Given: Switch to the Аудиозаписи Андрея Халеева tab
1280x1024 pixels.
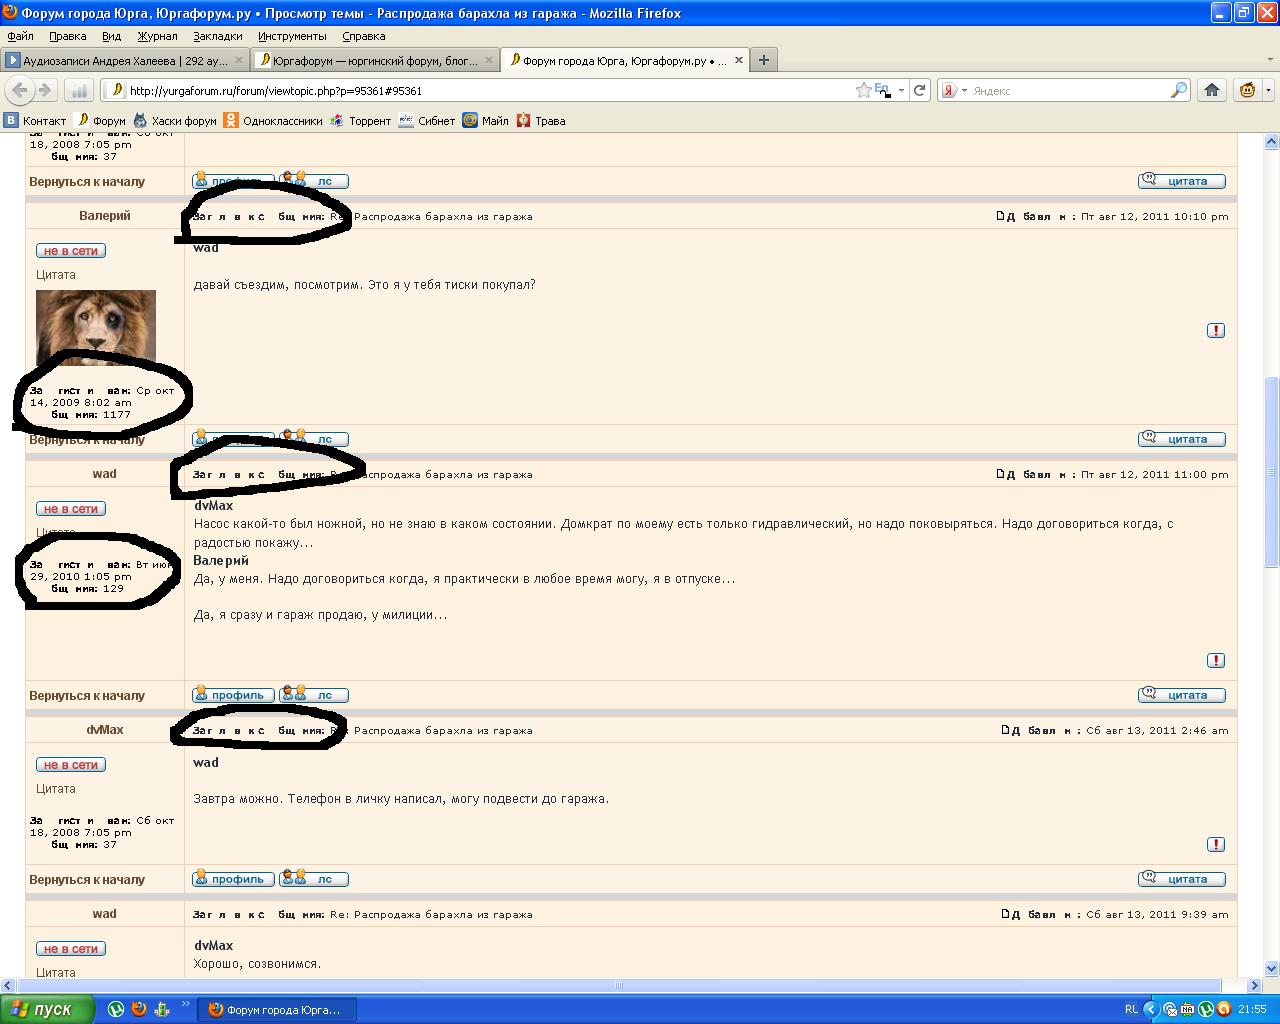Looking at the screenshot, I should [x=125, y=60].
